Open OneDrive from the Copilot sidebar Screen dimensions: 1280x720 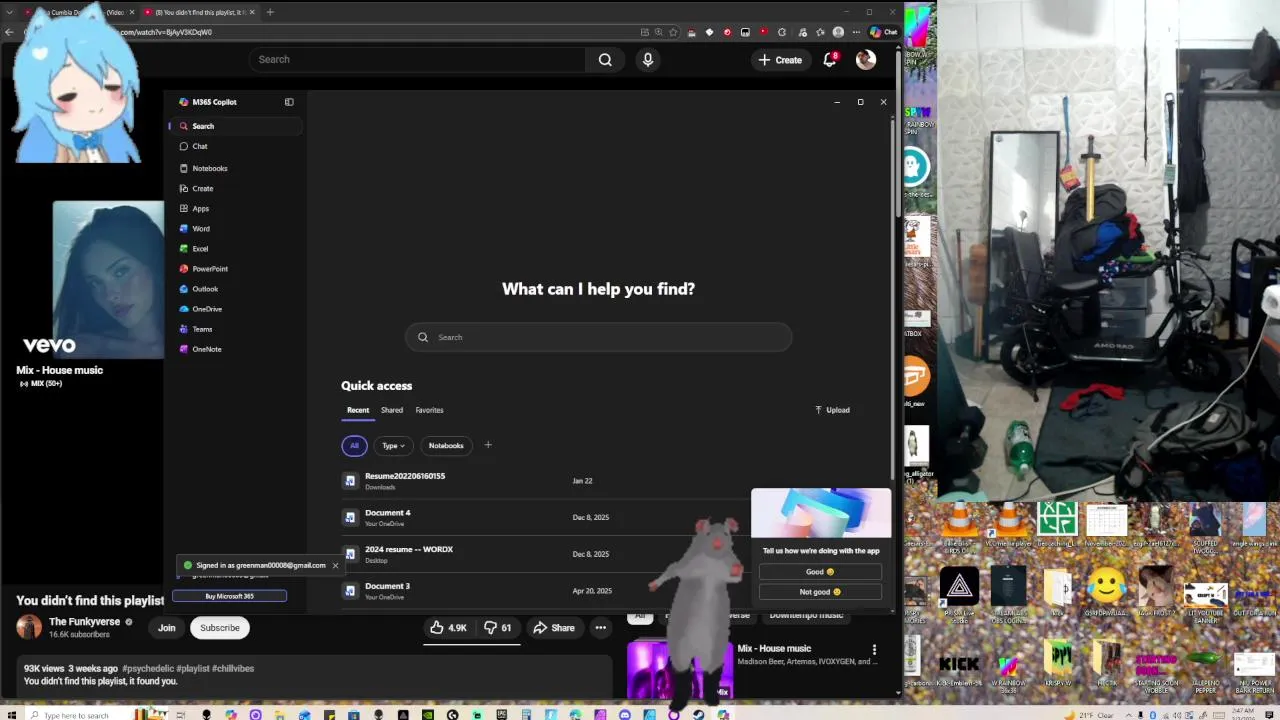coord(206,309)
